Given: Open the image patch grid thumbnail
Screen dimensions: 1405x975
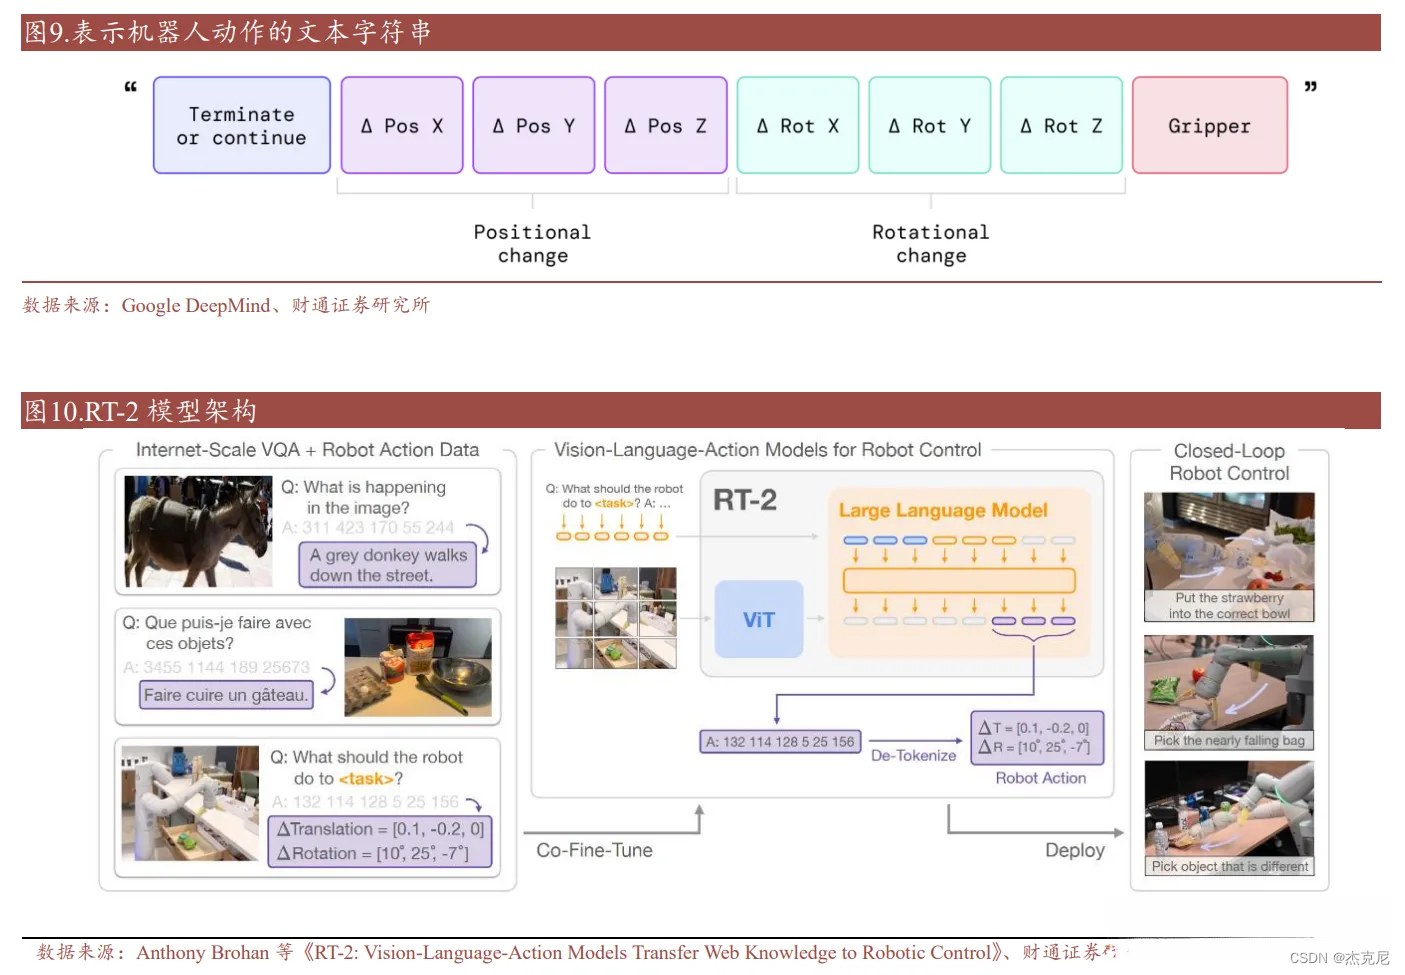Looking at the screenshot, I should pyautogui.click(x=616, y=618).
